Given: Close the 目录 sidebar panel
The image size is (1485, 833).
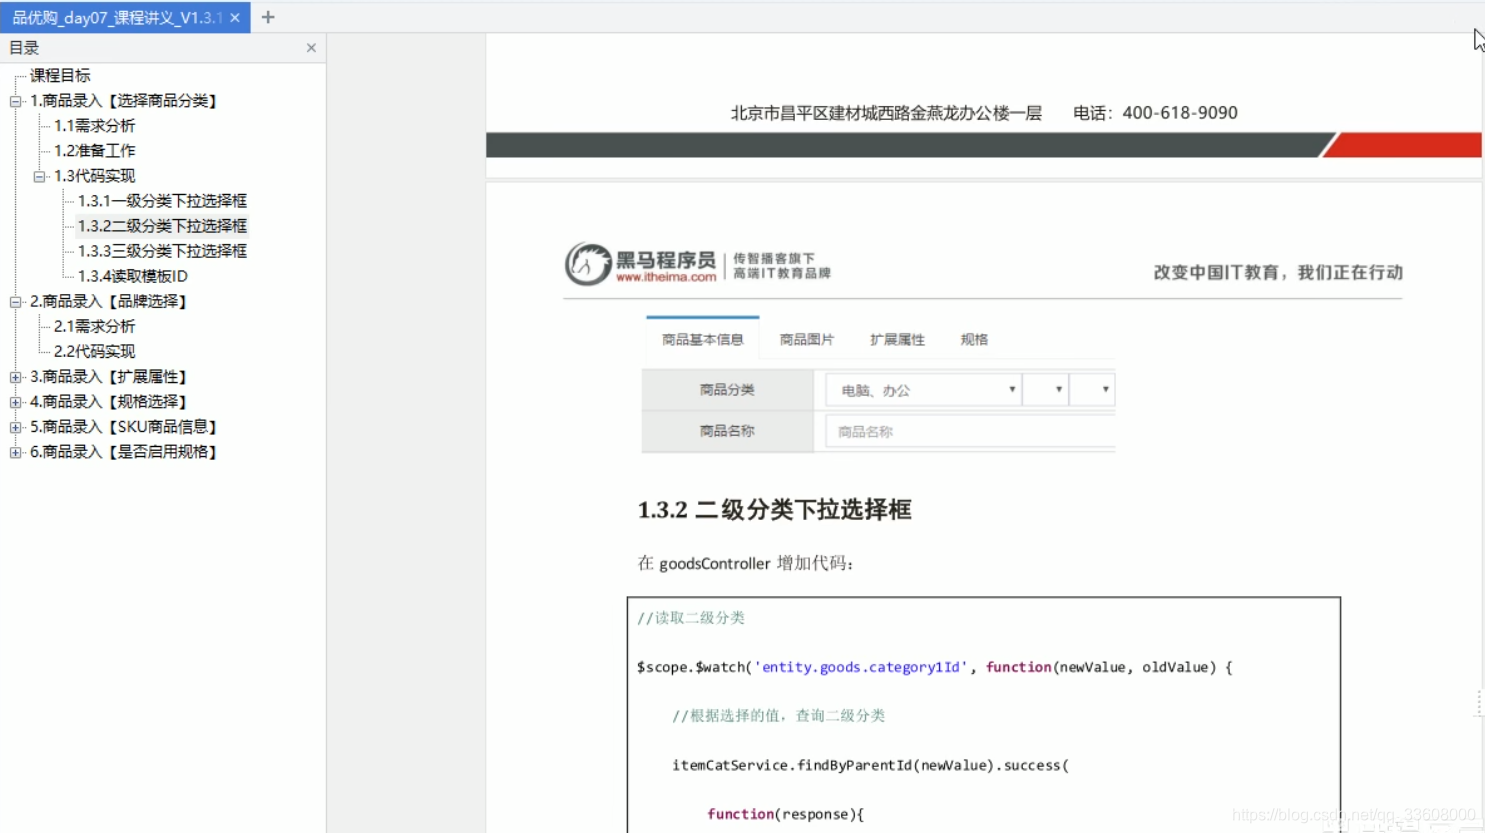Looking at the screenshot, I should click(311, 48).
